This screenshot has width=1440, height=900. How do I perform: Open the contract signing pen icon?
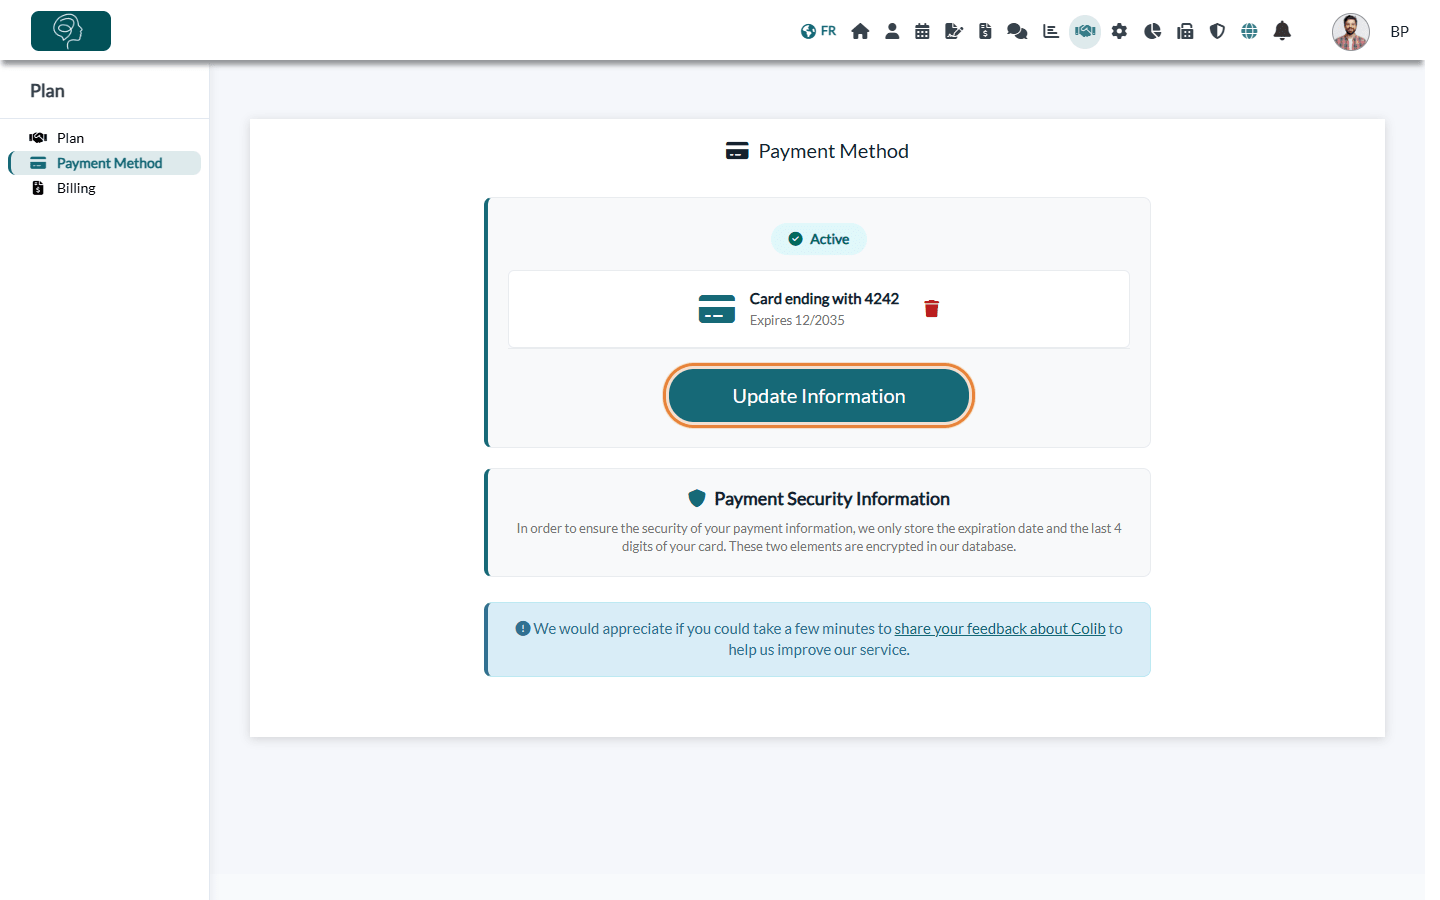[954, 31]
